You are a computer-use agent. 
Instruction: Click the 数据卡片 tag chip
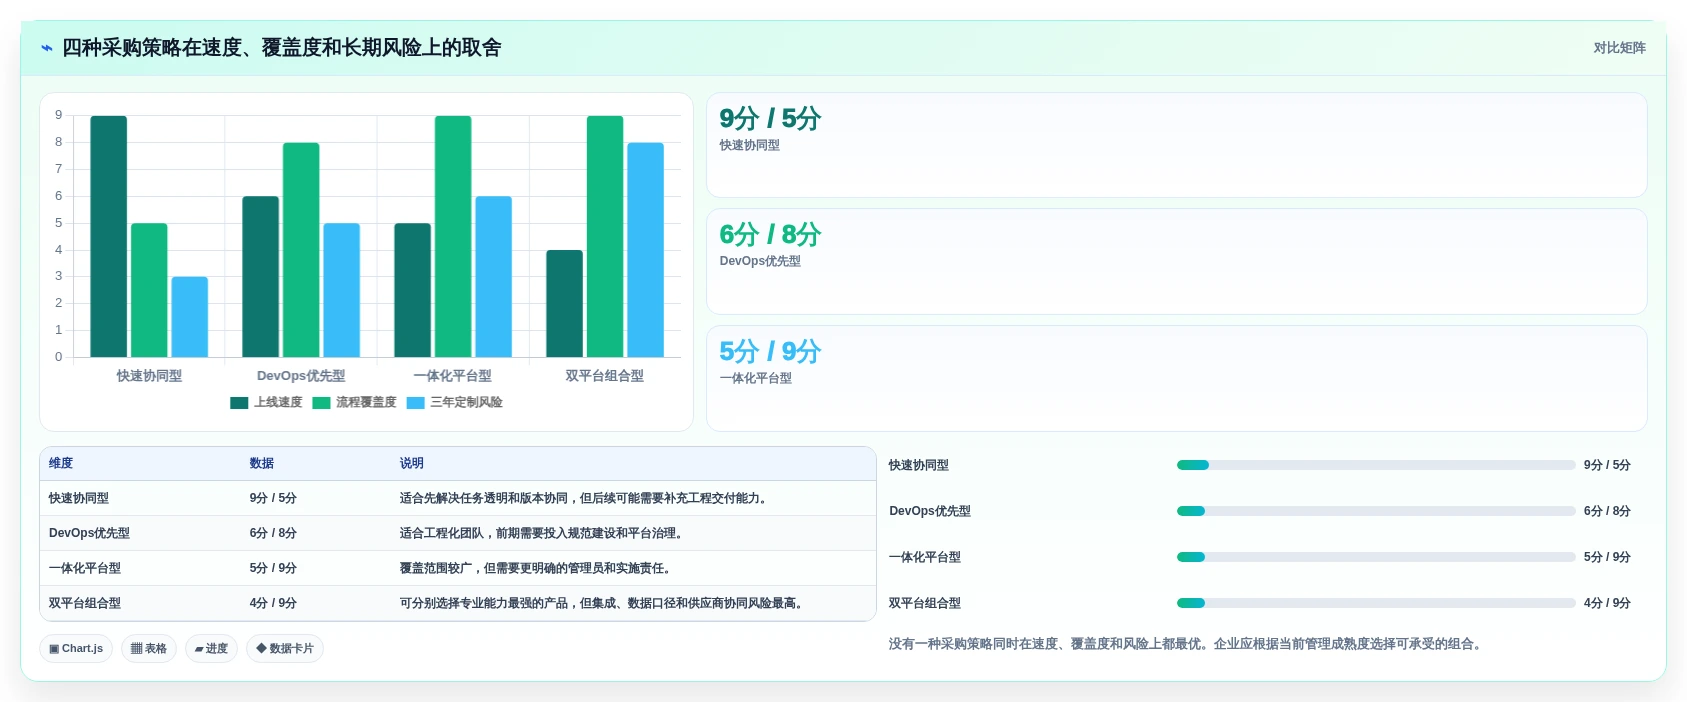[285, 649]
